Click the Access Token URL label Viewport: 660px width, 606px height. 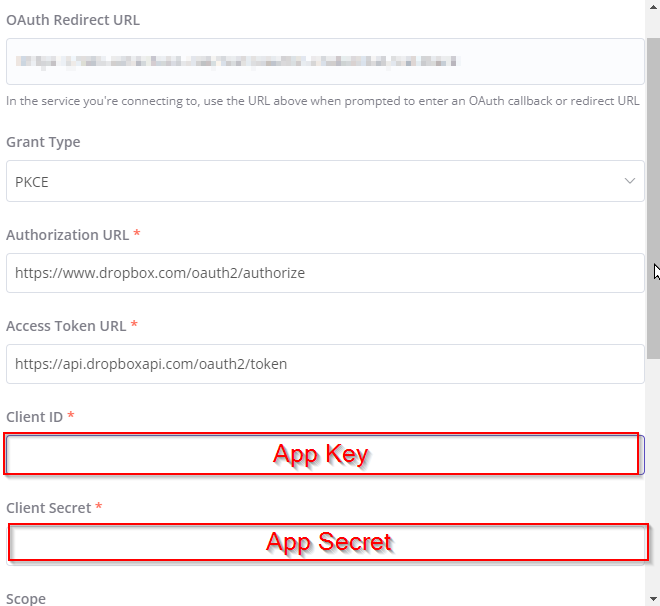click(x=66, y=326)
